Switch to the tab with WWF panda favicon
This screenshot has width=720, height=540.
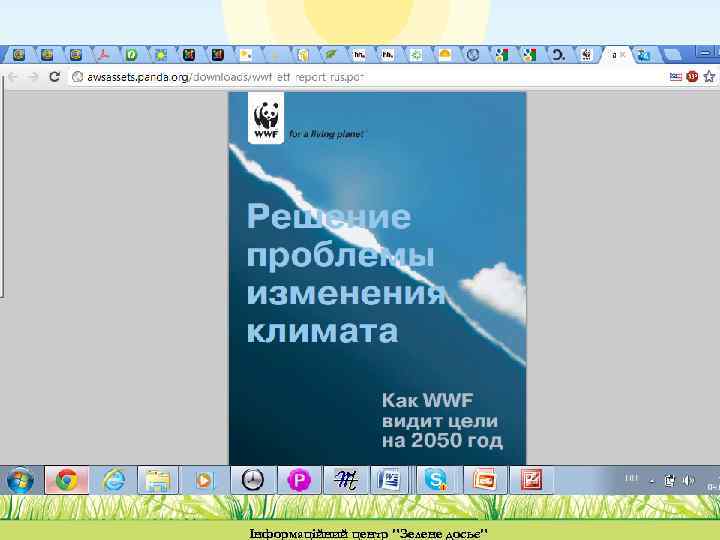(586, 55)
